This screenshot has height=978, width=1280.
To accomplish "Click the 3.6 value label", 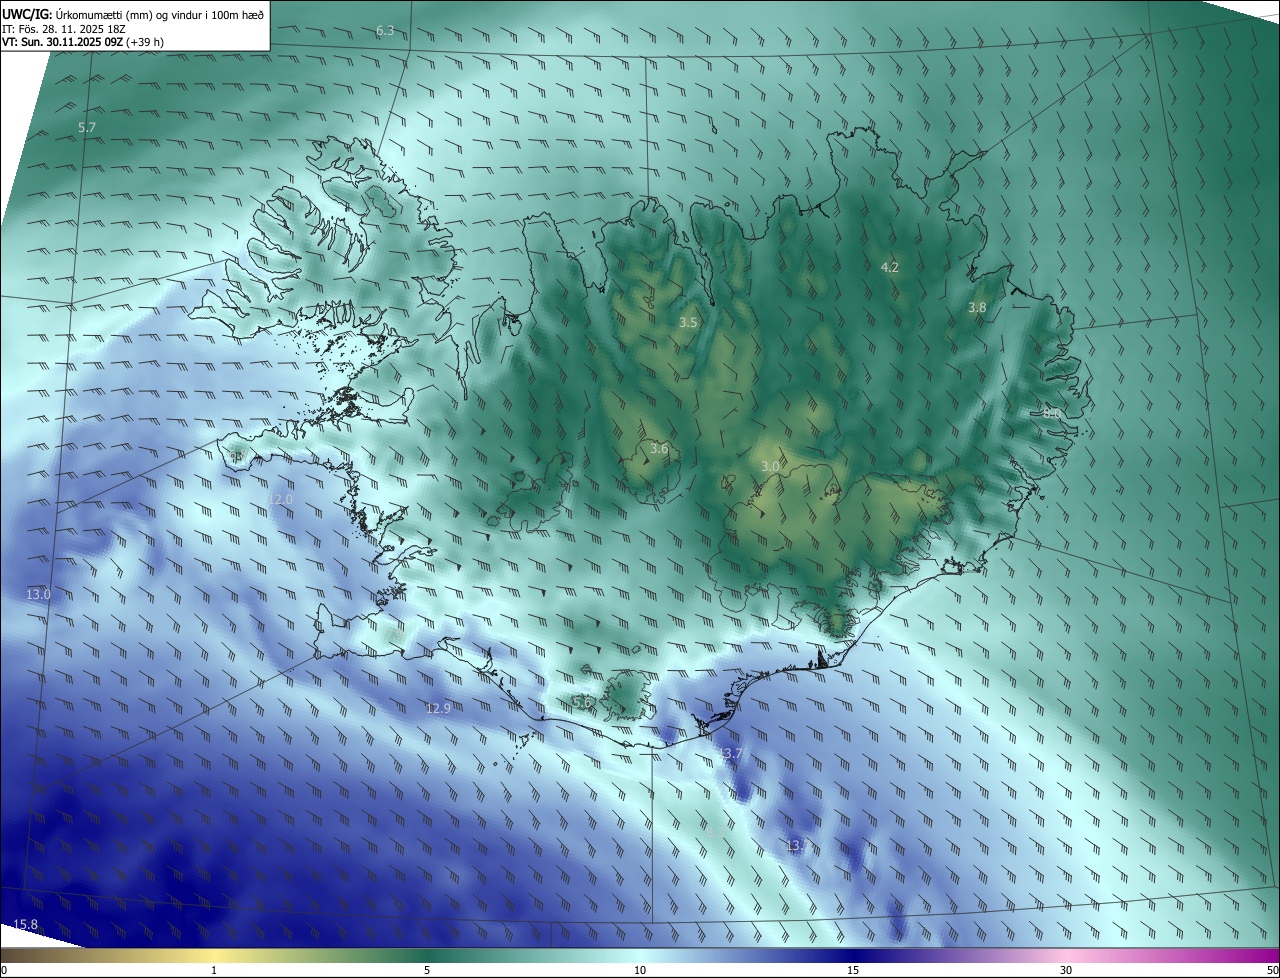I will point(658,449).
